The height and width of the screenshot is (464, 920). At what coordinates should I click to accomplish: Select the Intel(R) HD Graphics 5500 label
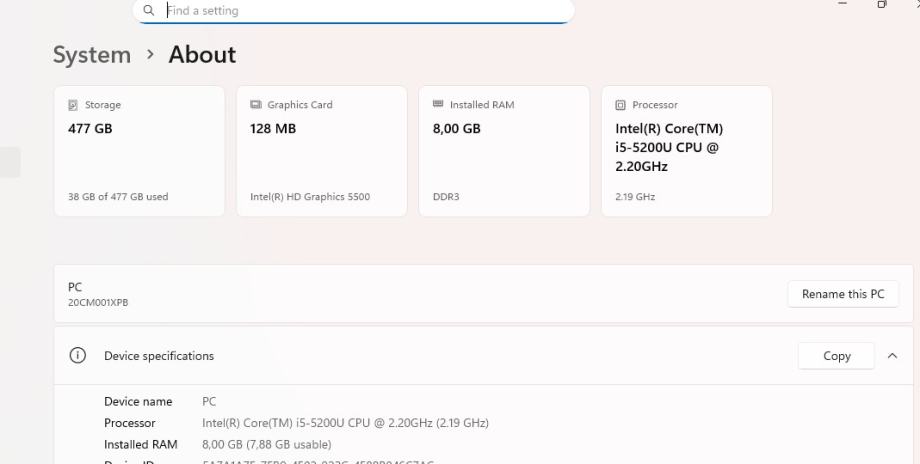point(310,197)
